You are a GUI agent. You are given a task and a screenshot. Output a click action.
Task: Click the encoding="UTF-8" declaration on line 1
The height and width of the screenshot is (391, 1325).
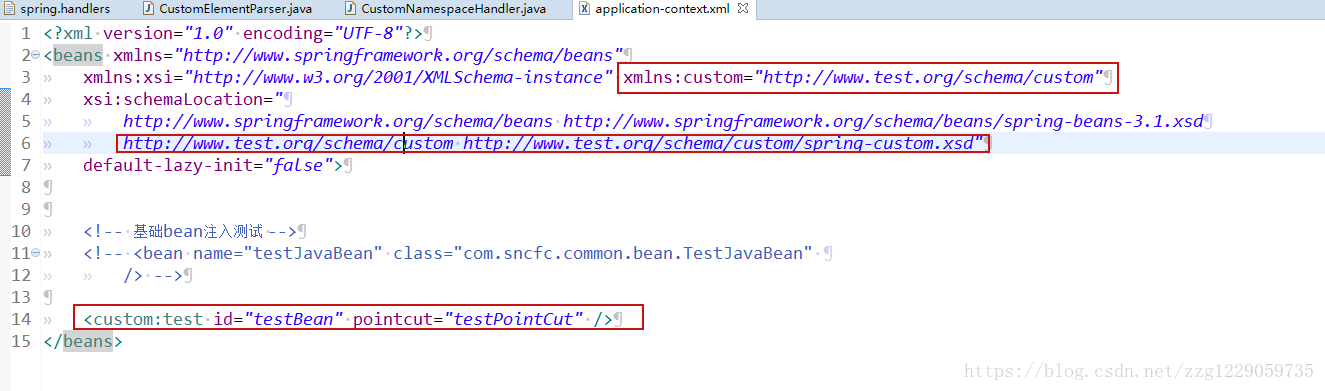(x=323, y=33)
